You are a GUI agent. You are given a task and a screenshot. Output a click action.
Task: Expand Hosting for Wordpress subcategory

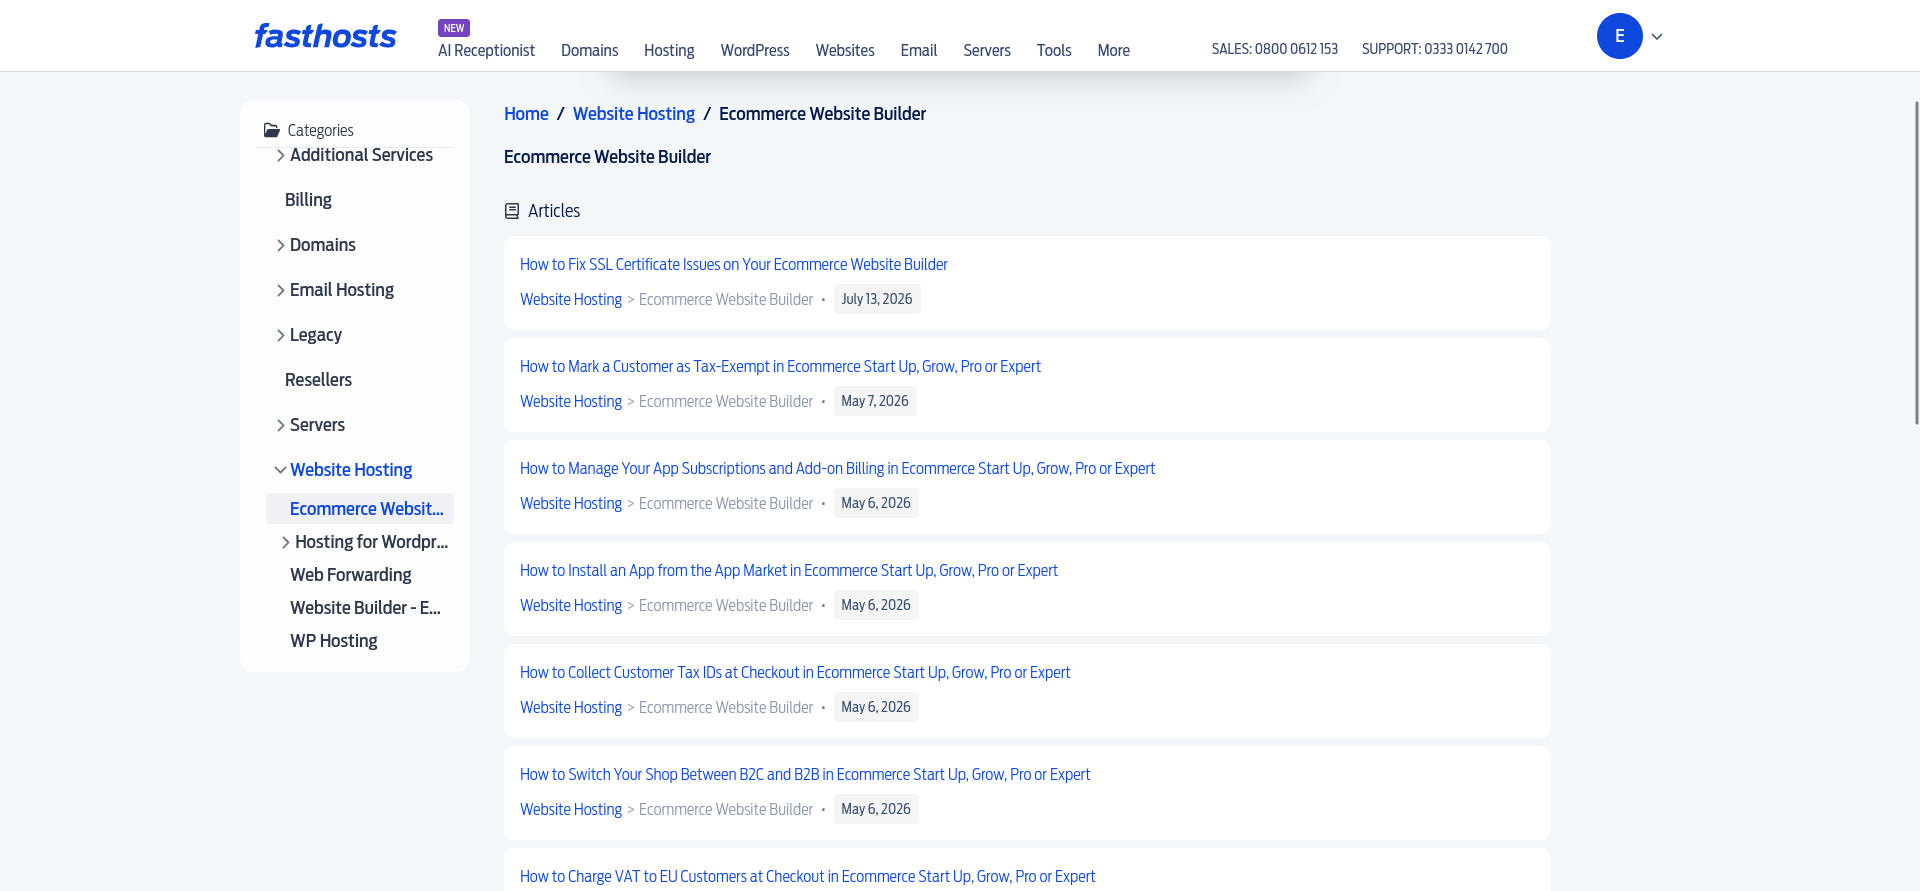(x=285, y=542)
